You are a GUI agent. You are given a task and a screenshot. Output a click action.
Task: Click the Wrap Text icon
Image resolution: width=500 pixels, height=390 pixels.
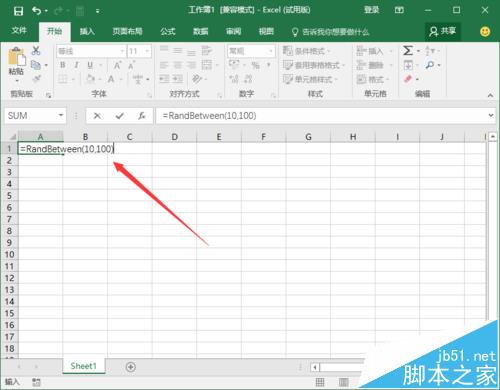[x=207, y=51]
